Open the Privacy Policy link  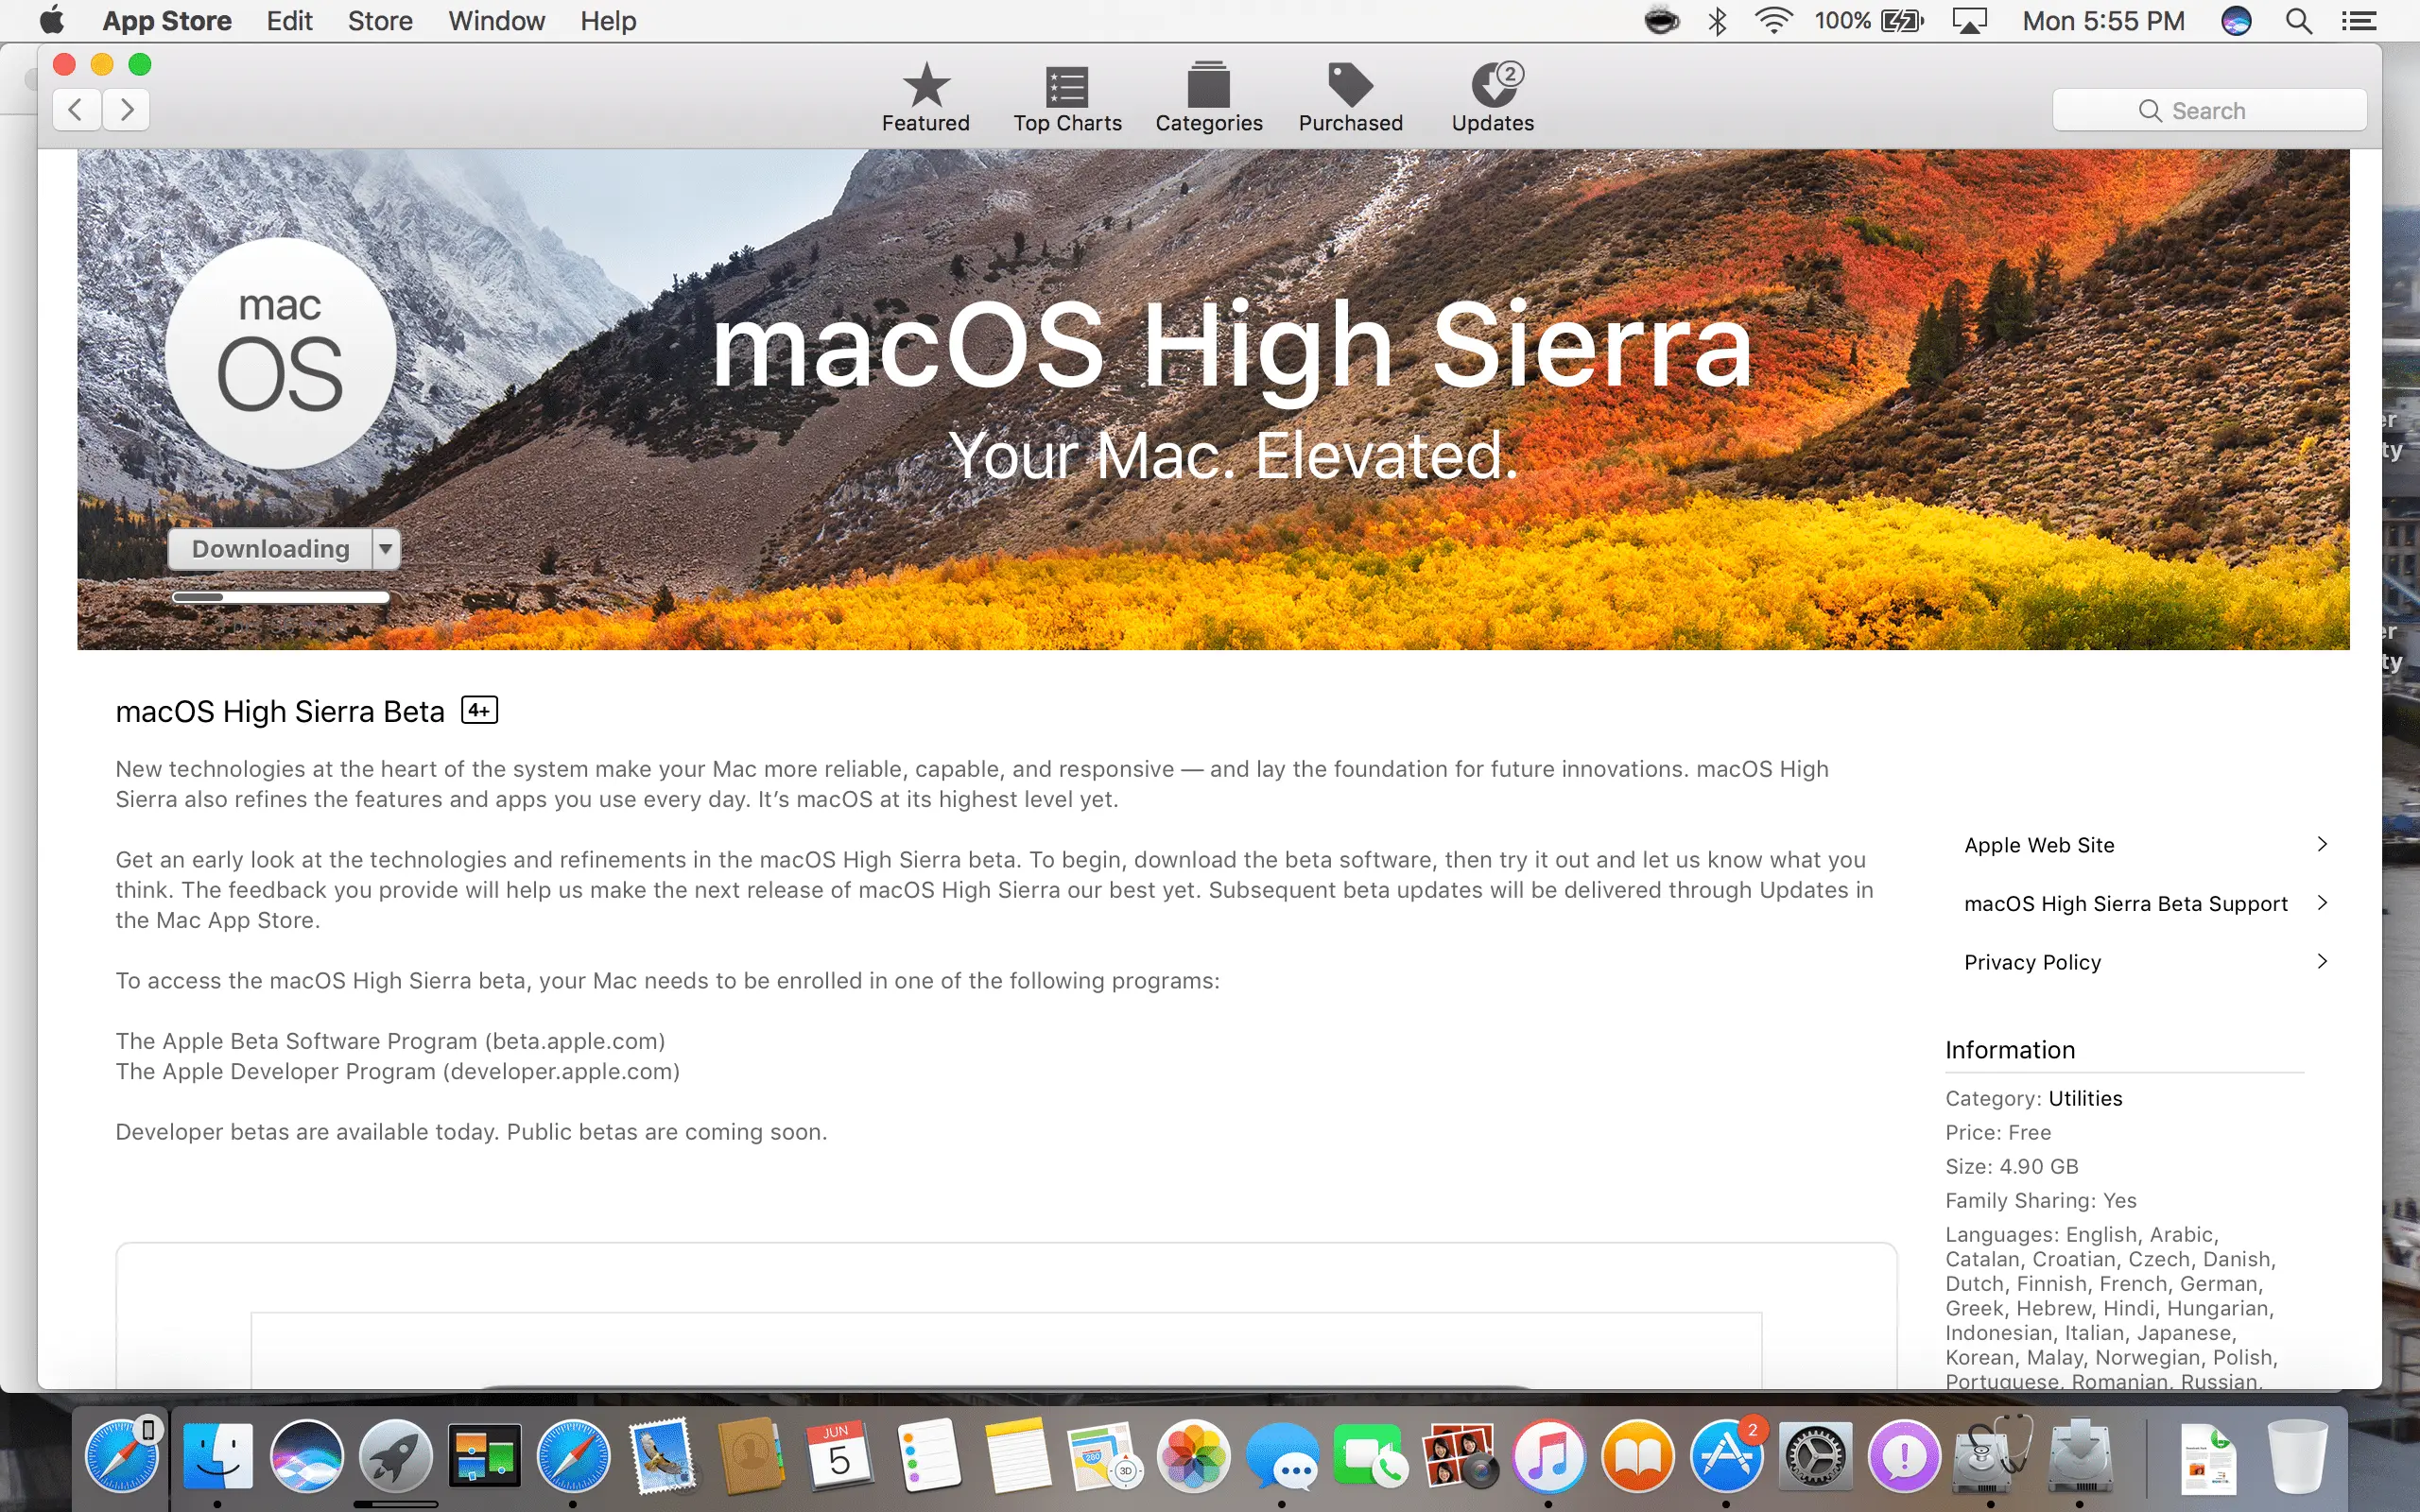pyautogui.click(x=2032, y=962)
